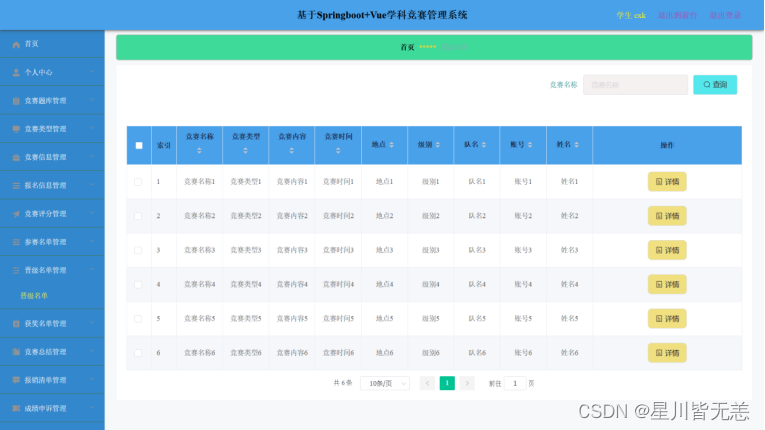Open 首页 in the sidebar menu
765x430 pixels.
[x=52, y=44]
